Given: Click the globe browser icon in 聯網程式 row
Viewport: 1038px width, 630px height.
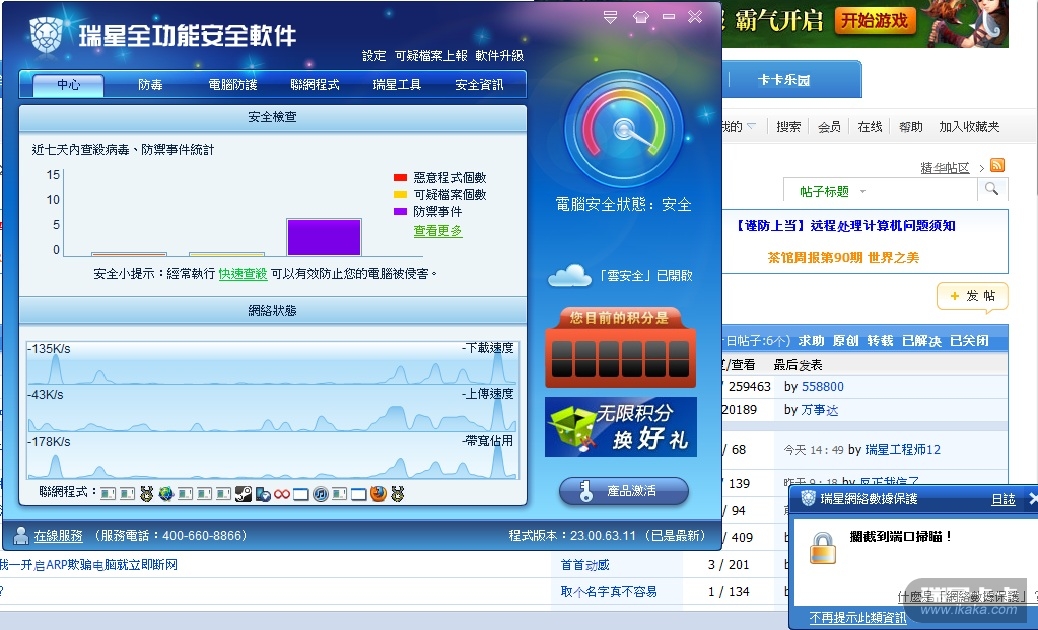Looking at the screenshot, I should tap(165, 494).
